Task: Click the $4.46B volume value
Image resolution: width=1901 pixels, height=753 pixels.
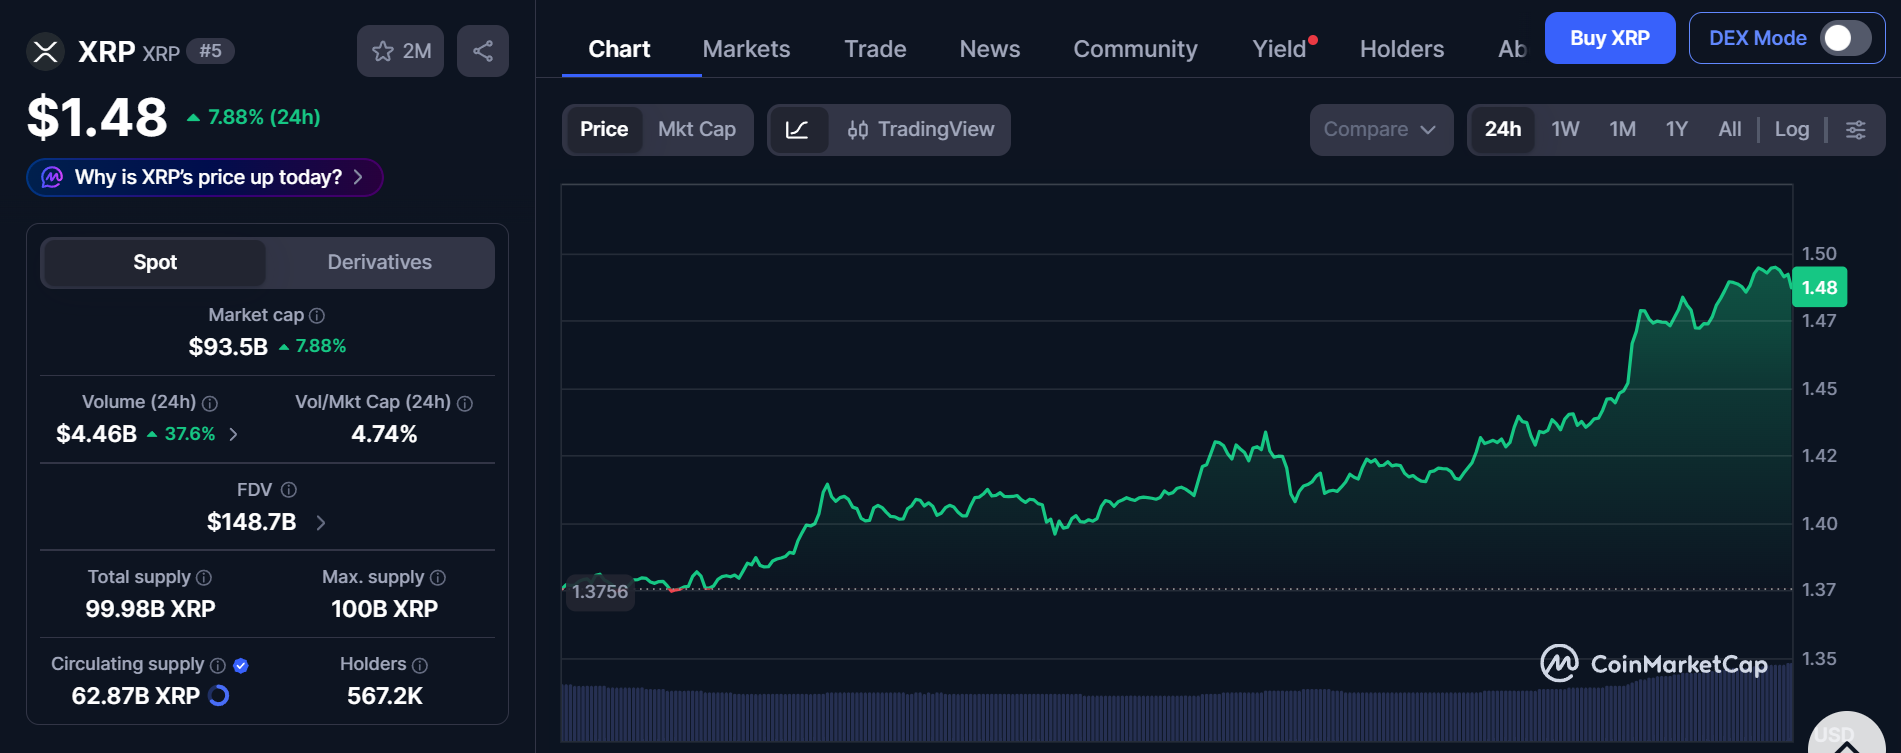Action: tap(96, 434)
